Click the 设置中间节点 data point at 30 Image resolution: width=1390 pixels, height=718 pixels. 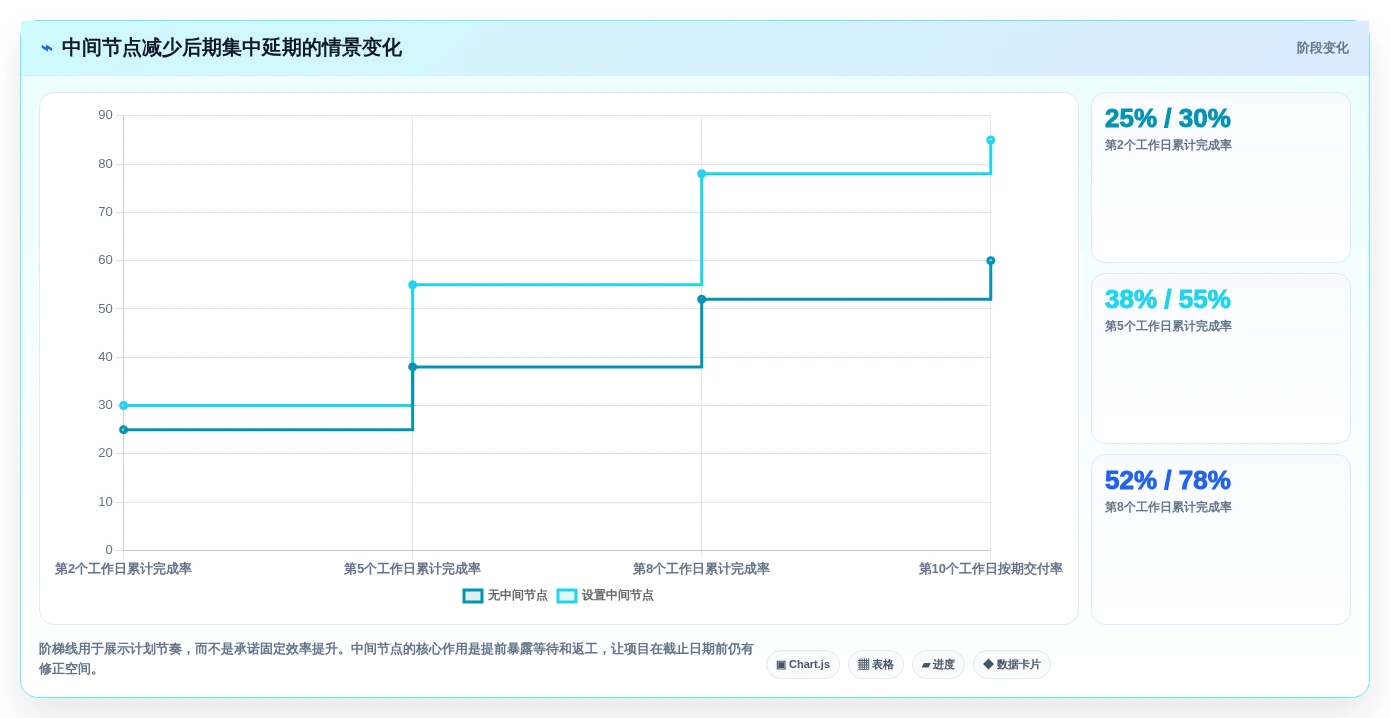point(124,406)
